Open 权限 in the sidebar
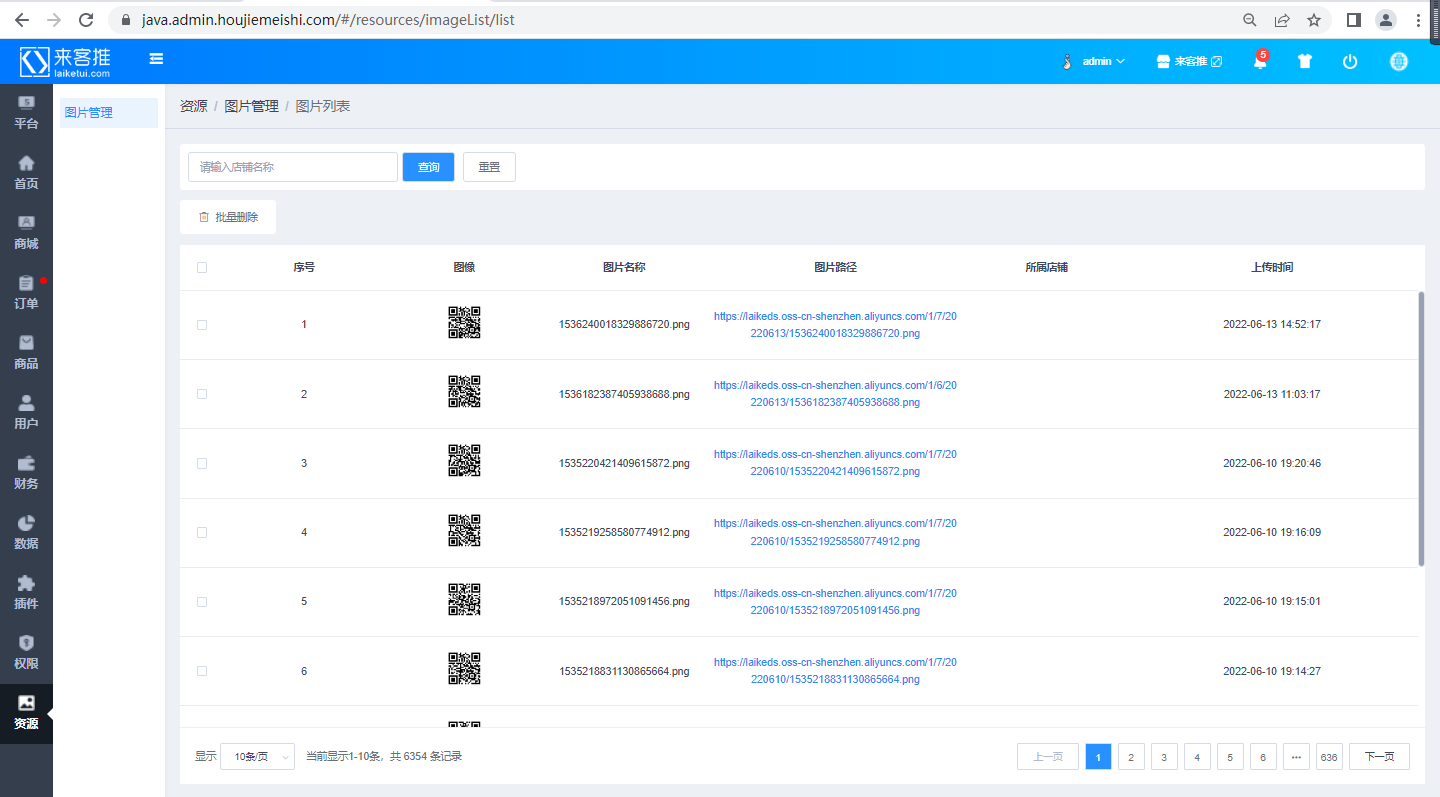 coord(26,653)
